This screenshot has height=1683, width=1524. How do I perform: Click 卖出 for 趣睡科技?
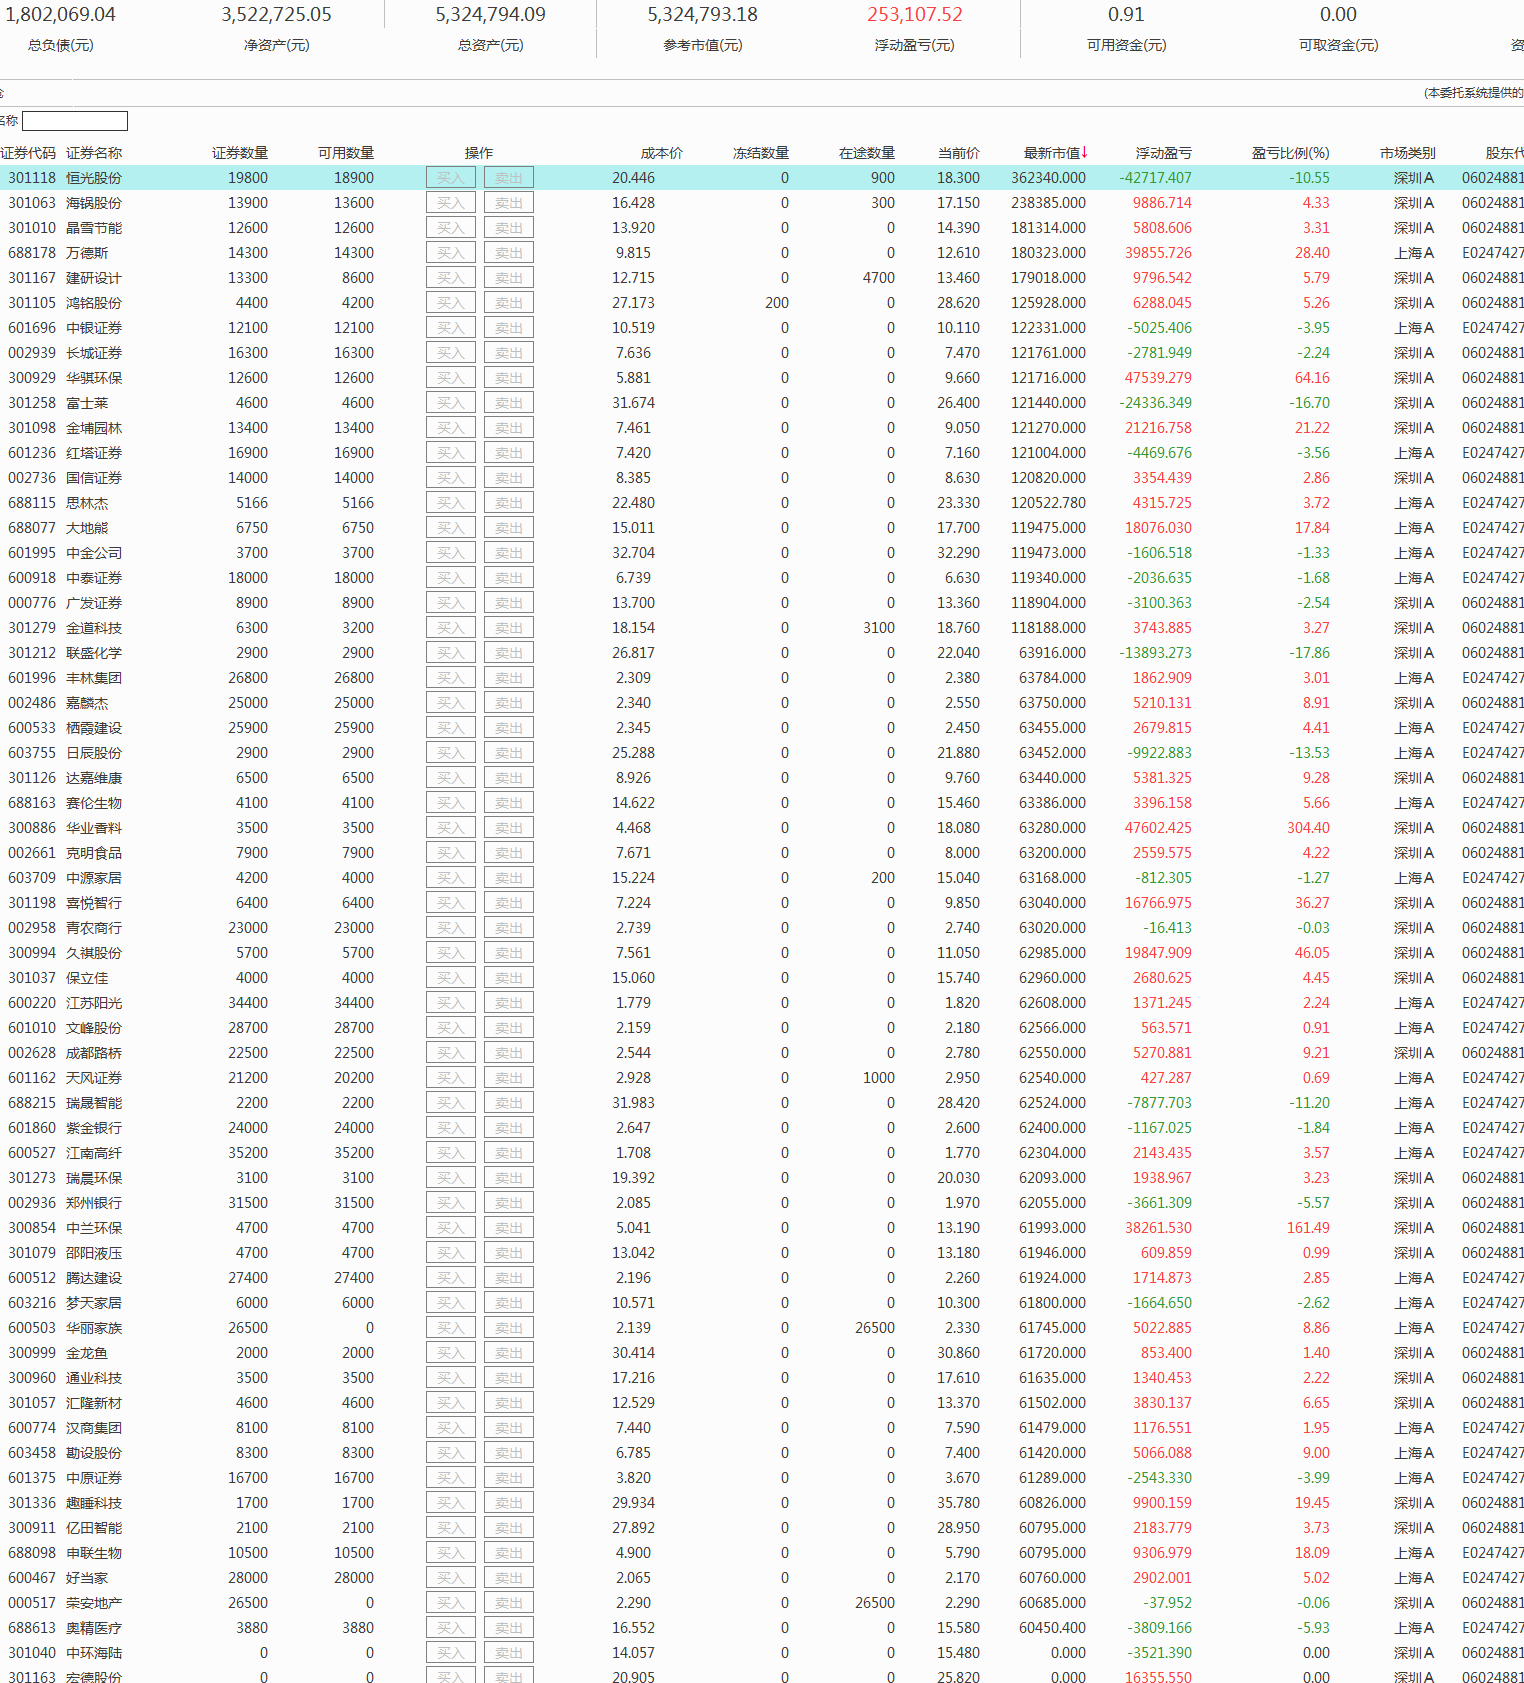pos(509,1503)
